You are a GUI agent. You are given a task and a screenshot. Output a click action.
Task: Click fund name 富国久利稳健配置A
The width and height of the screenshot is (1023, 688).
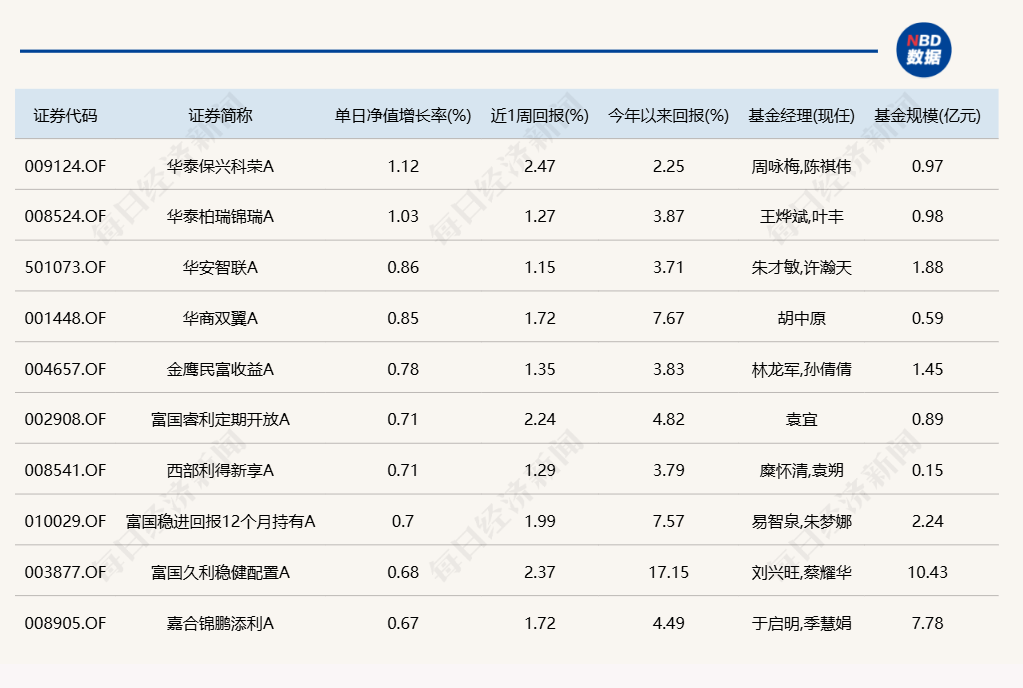[x=221, y=572]
